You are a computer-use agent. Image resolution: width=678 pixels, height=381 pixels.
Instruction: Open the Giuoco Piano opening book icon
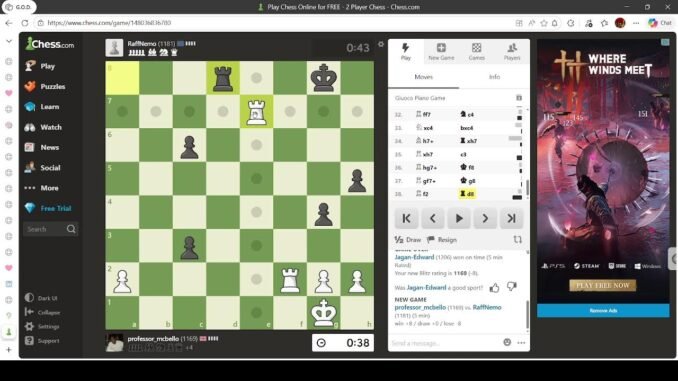pos(519,98)
